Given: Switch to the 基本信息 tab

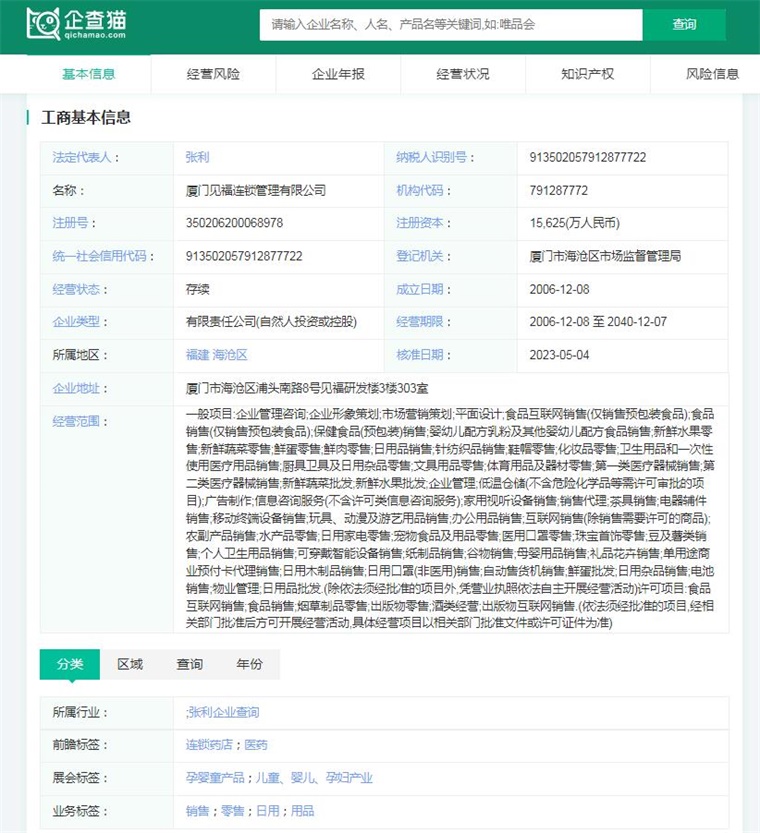Looking at the screenshot, I should (88, 74).
